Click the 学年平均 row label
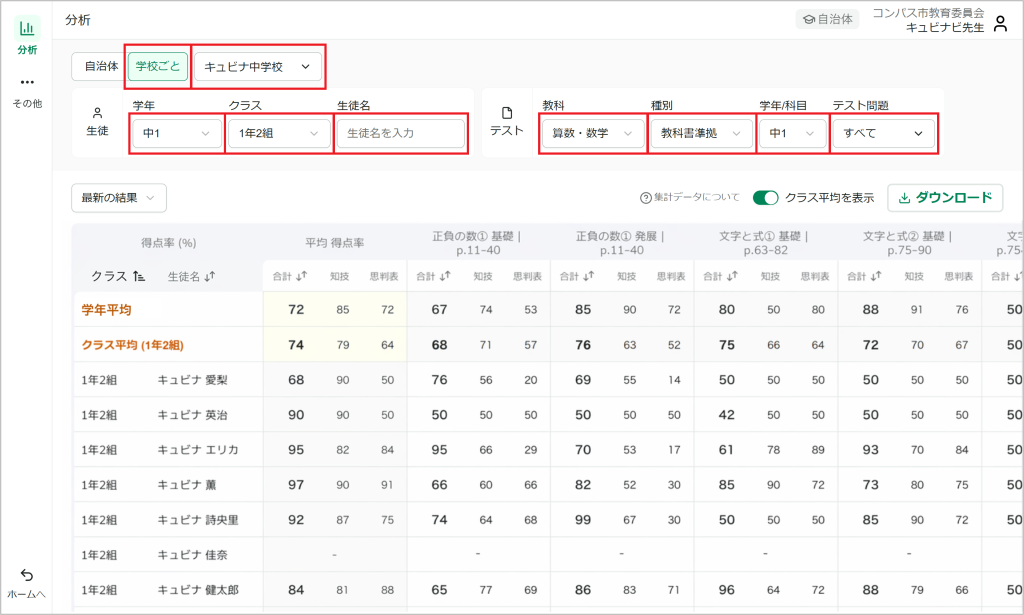This screenshot has height=615, width=1024. coord(106,310)
